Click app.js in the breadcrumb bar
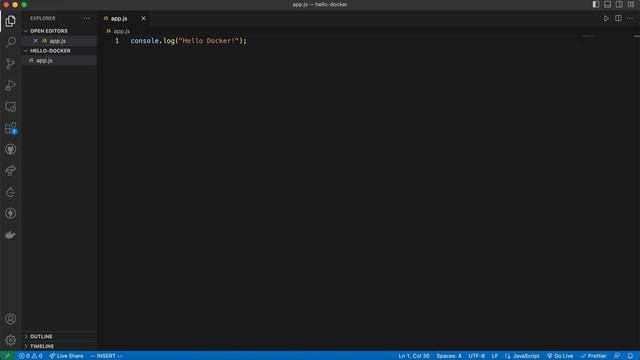The image size is (640, 360). pos(121,31)
